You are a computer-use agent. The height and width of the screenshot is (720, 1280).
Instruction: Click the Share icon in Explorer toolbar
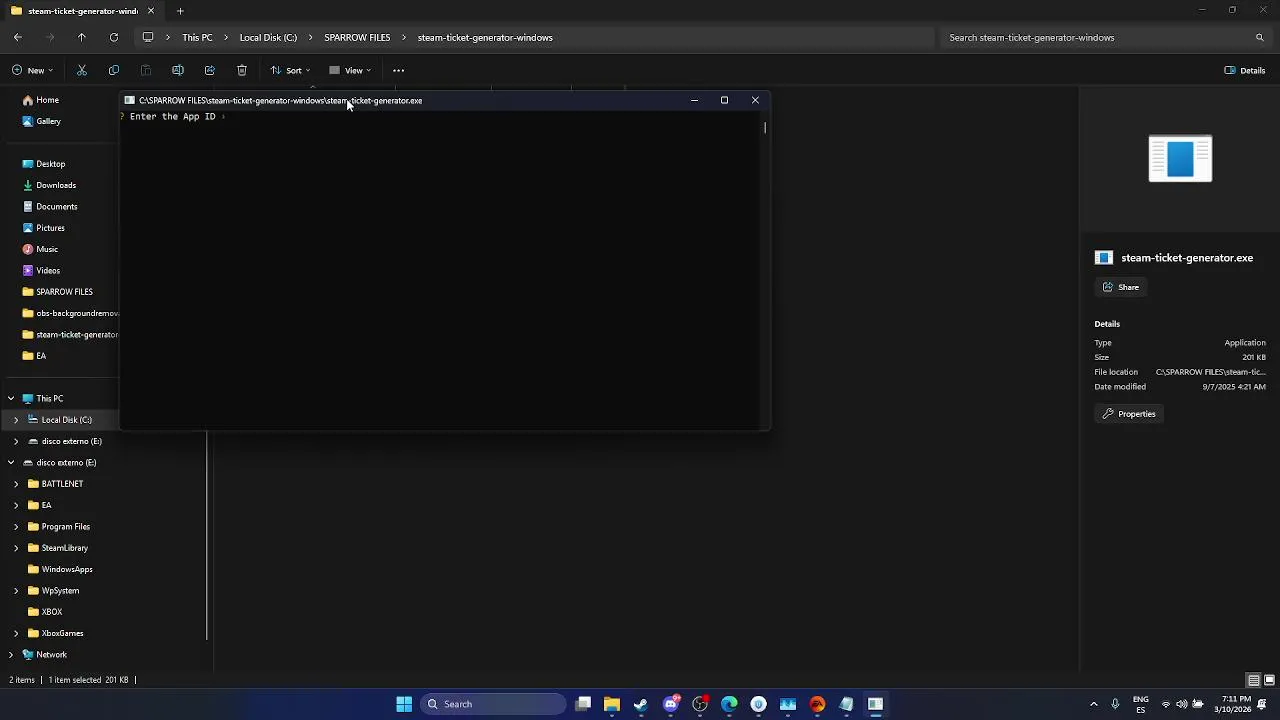(x=210, y=70)
